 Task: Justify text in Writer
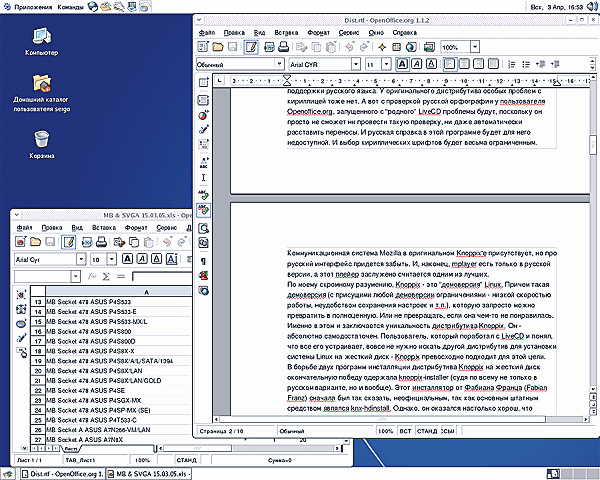493,64
